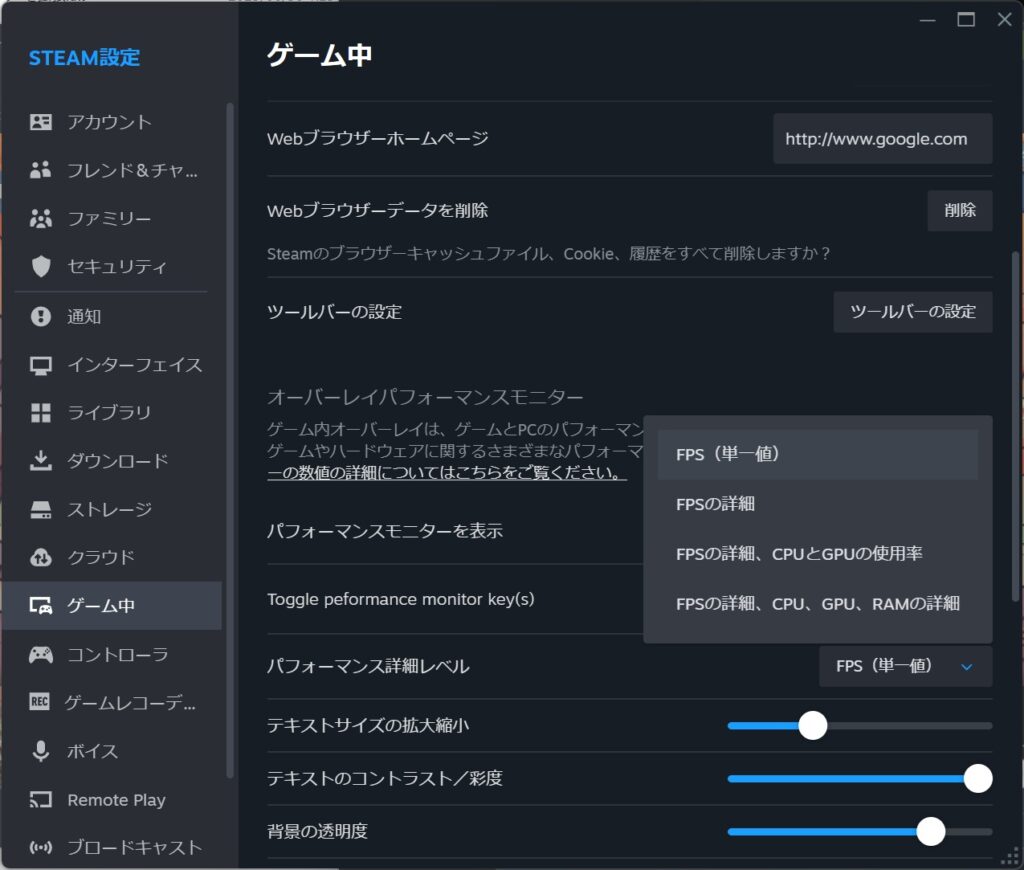Viewport: 1024px width, 870px height.
Task: Click the パフォーマンスモニターを表示 label
Action: coord(385,531)
